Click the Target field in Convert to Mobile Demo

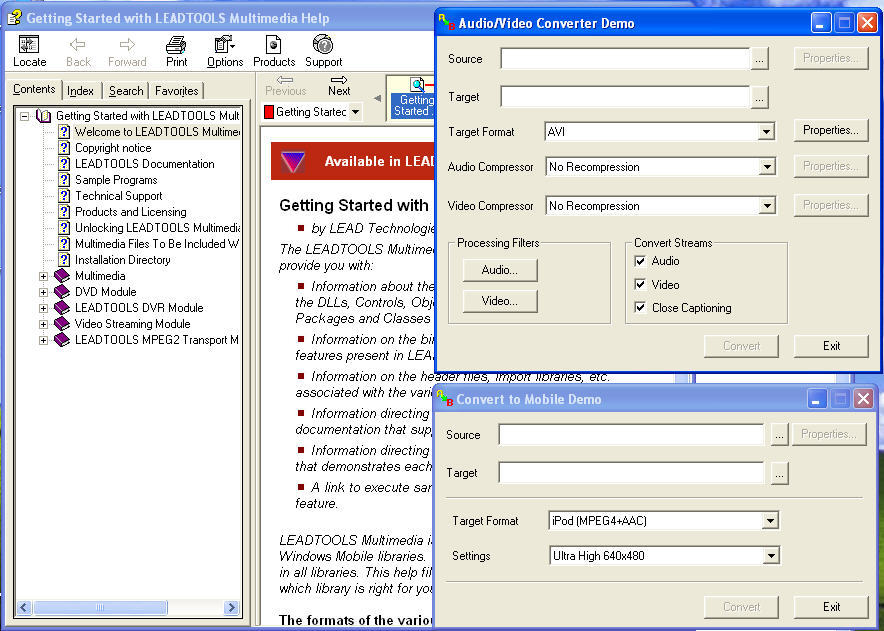tap(631, 473)
